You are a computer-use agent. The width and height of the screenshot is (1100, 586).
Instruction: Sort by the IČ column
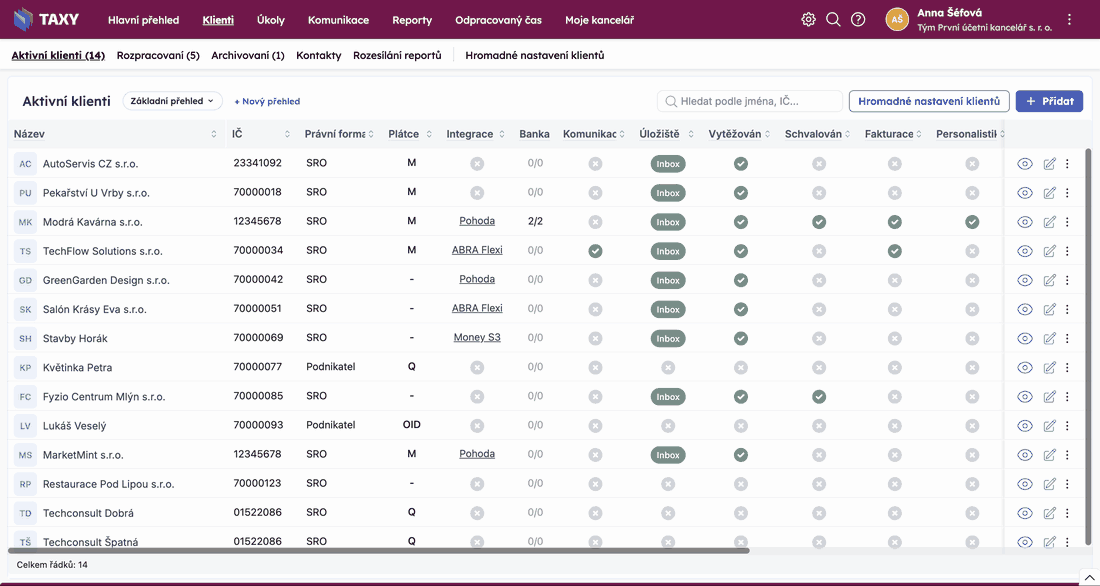[288, 134]
